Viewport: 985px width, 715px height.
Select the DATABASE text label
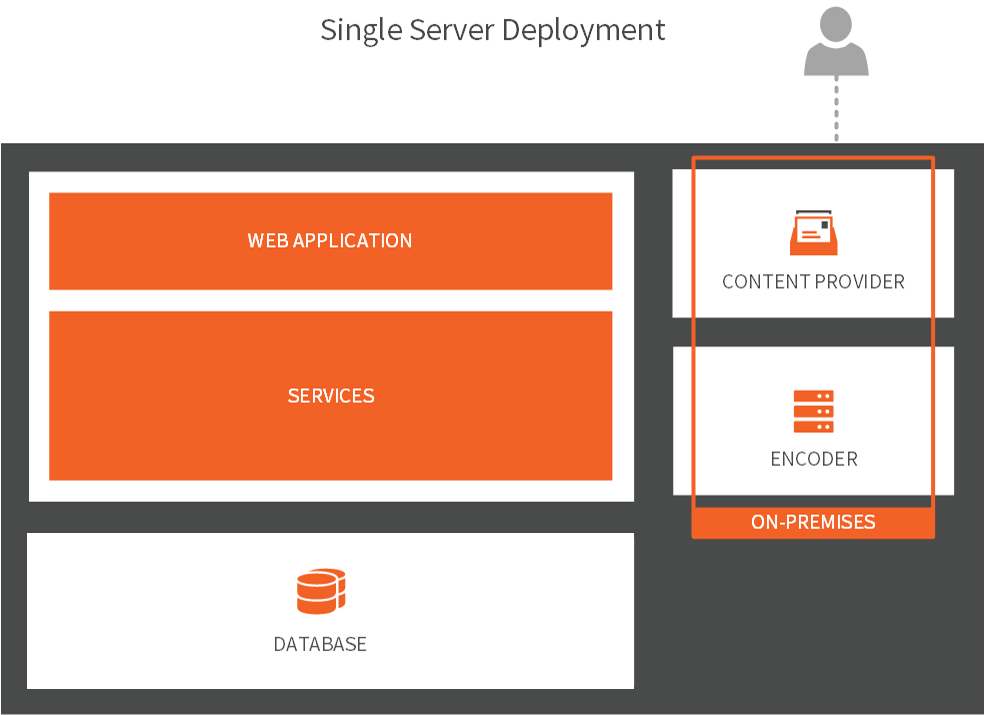tap(320, 645)
